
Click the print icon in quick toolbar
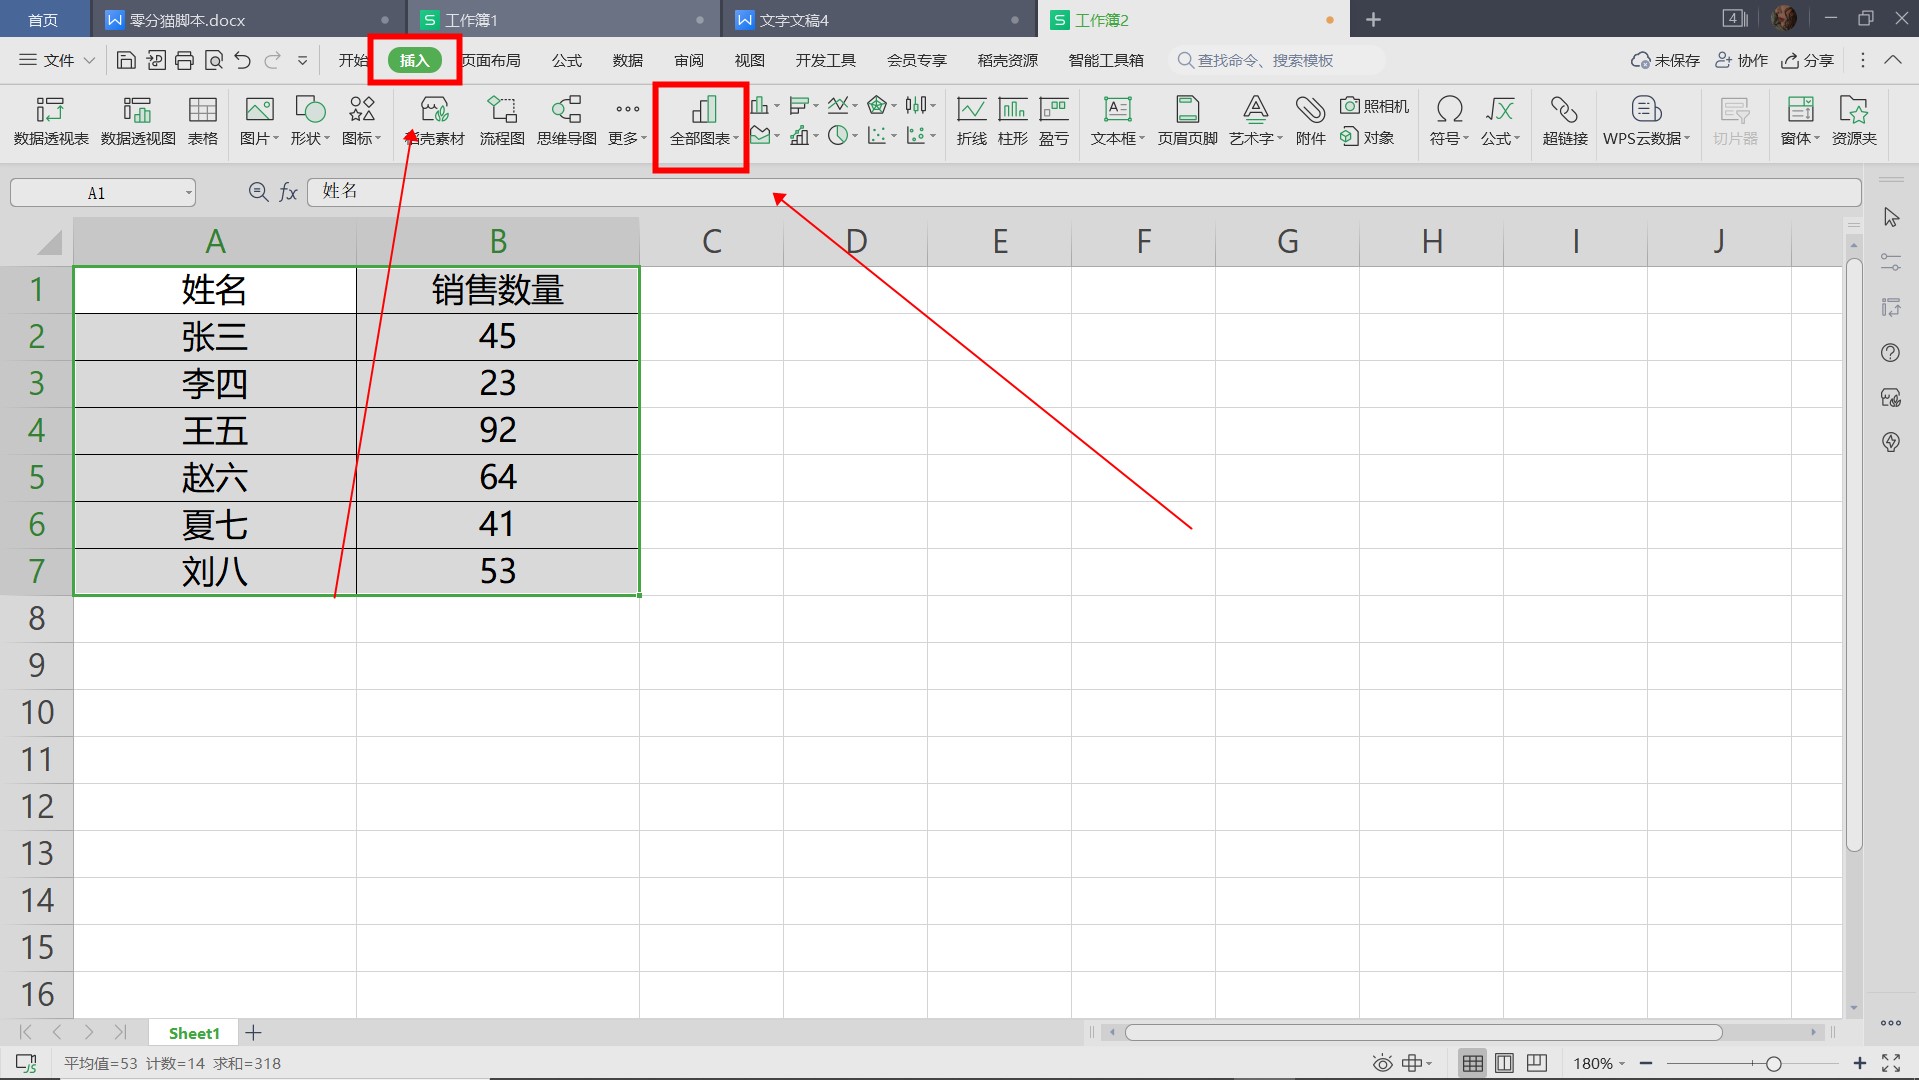[x=184, y=61]
